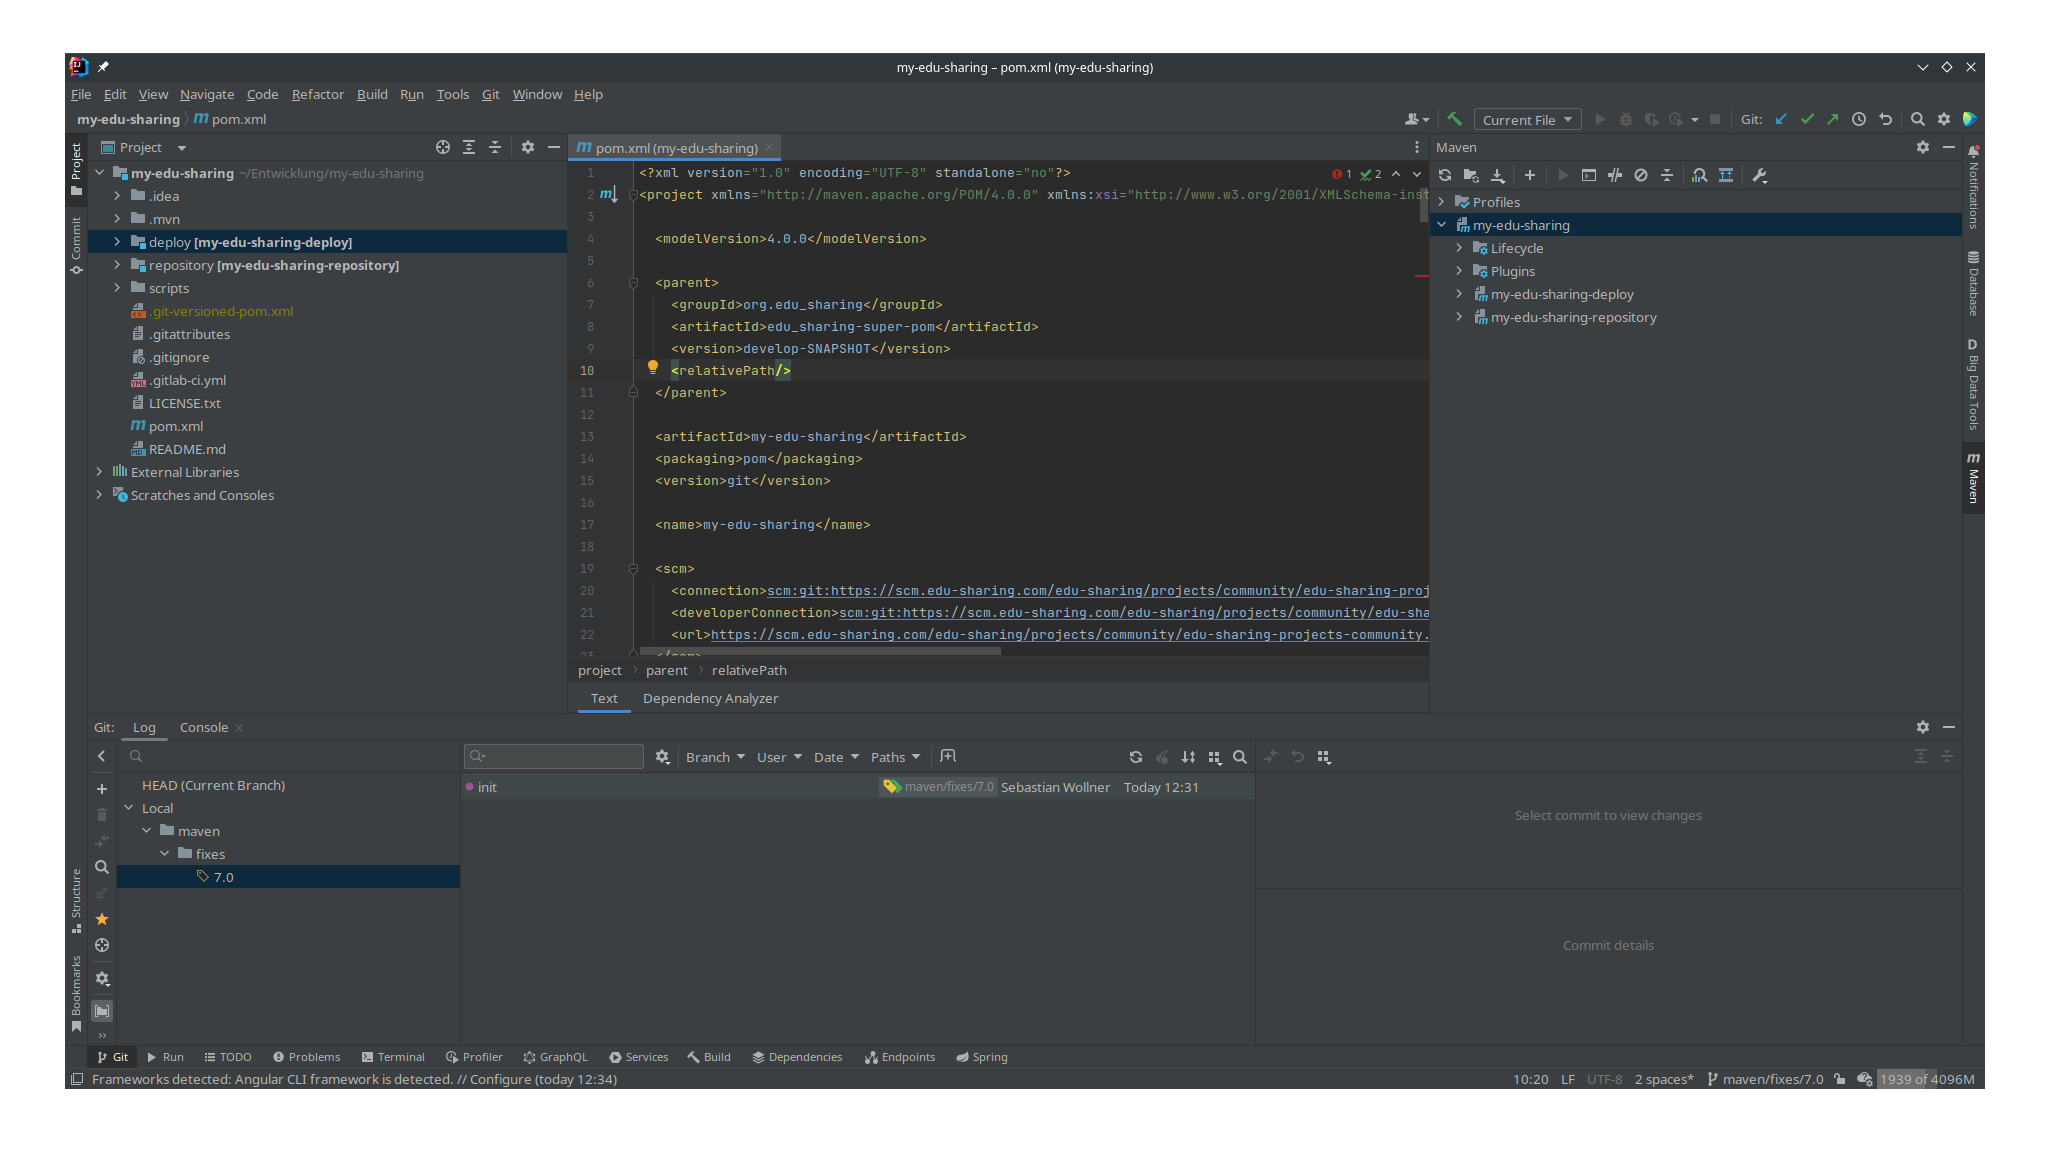Switch to Dependency Analyzer tab
This screenshot has width=2050, height=1166.
pyautogui.click(x=710, y=698)
